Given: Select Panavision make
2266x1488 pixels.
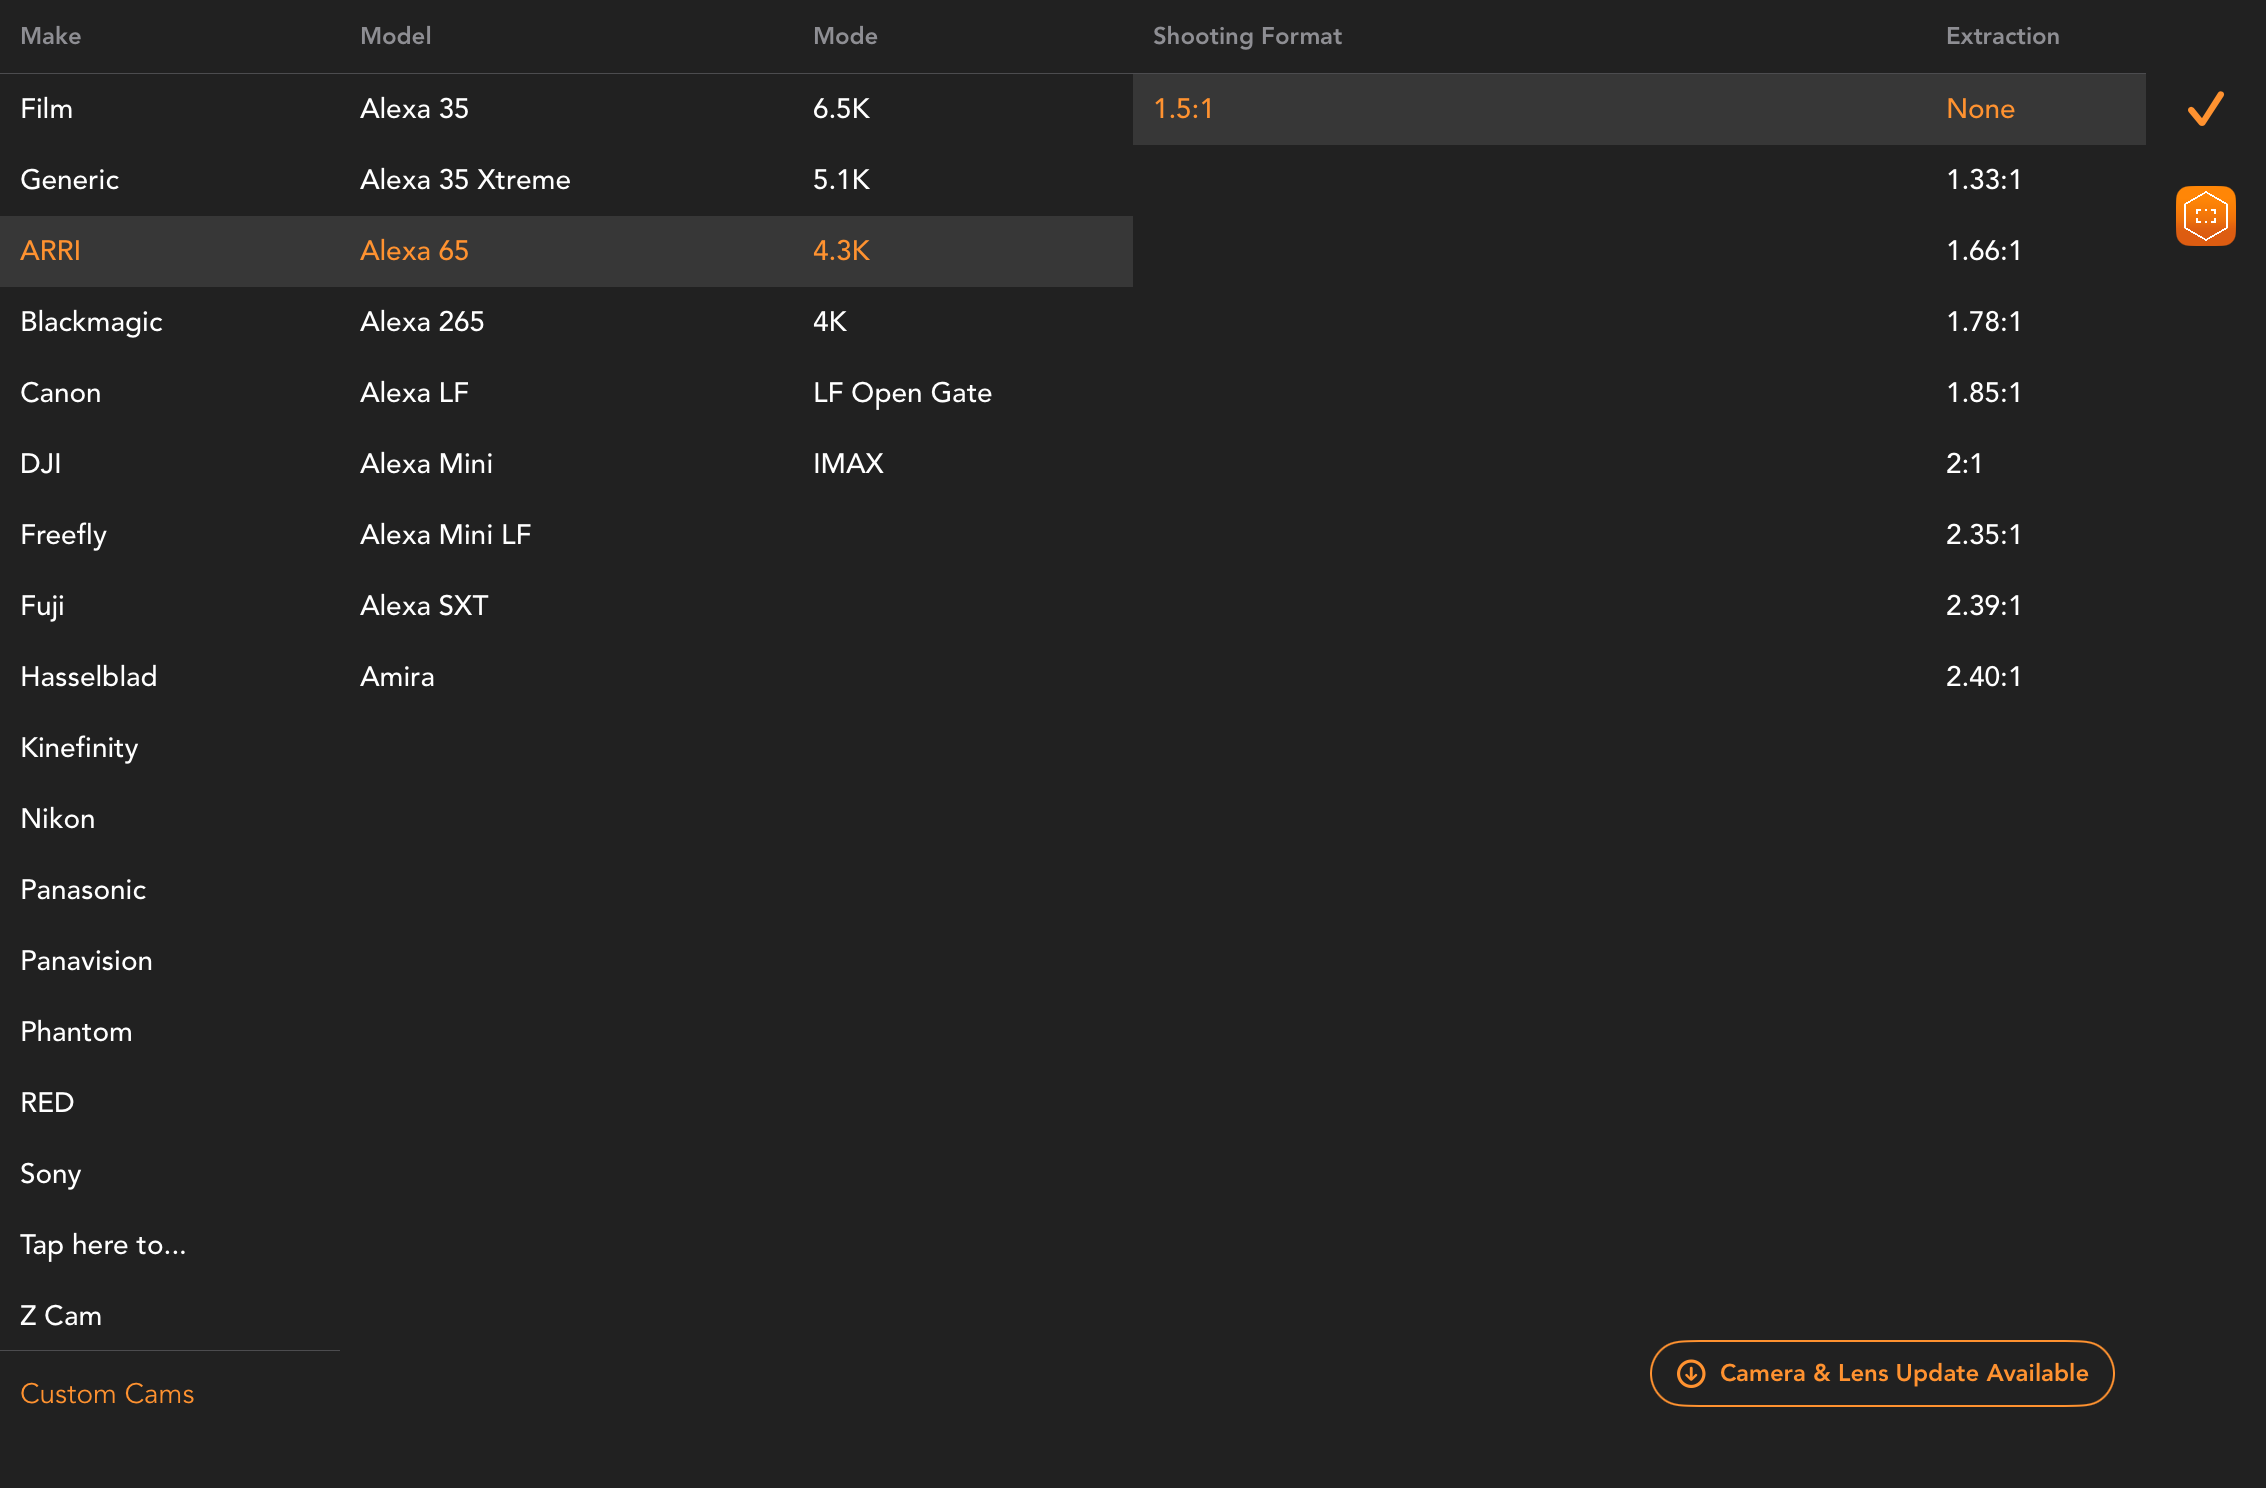Looking at the screenshot, I should click(x=170, y=961).
